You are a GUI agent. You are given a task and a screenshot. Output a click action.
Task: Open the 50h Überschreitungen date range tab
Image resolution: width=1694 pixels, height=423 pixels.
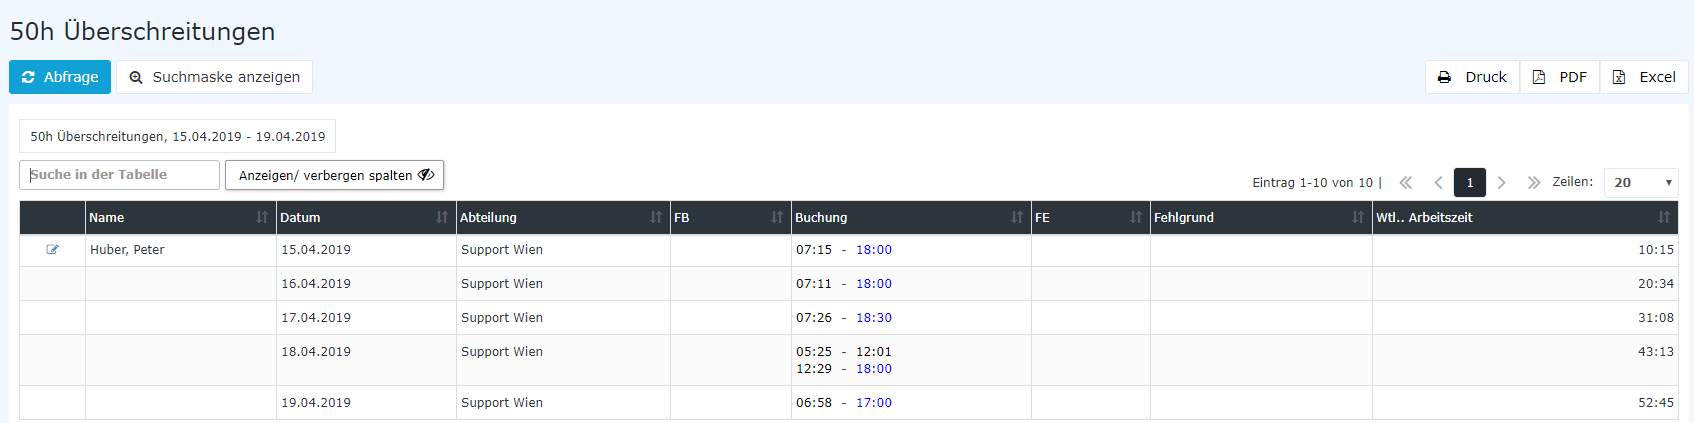tap(177, 136)
